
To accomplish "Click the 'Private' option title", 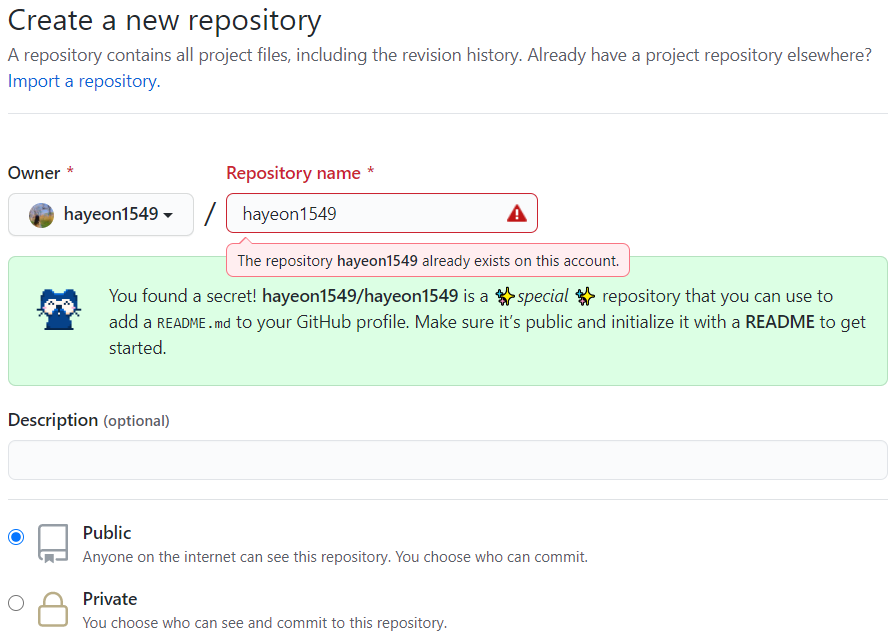I will click(x=110, y=599).
